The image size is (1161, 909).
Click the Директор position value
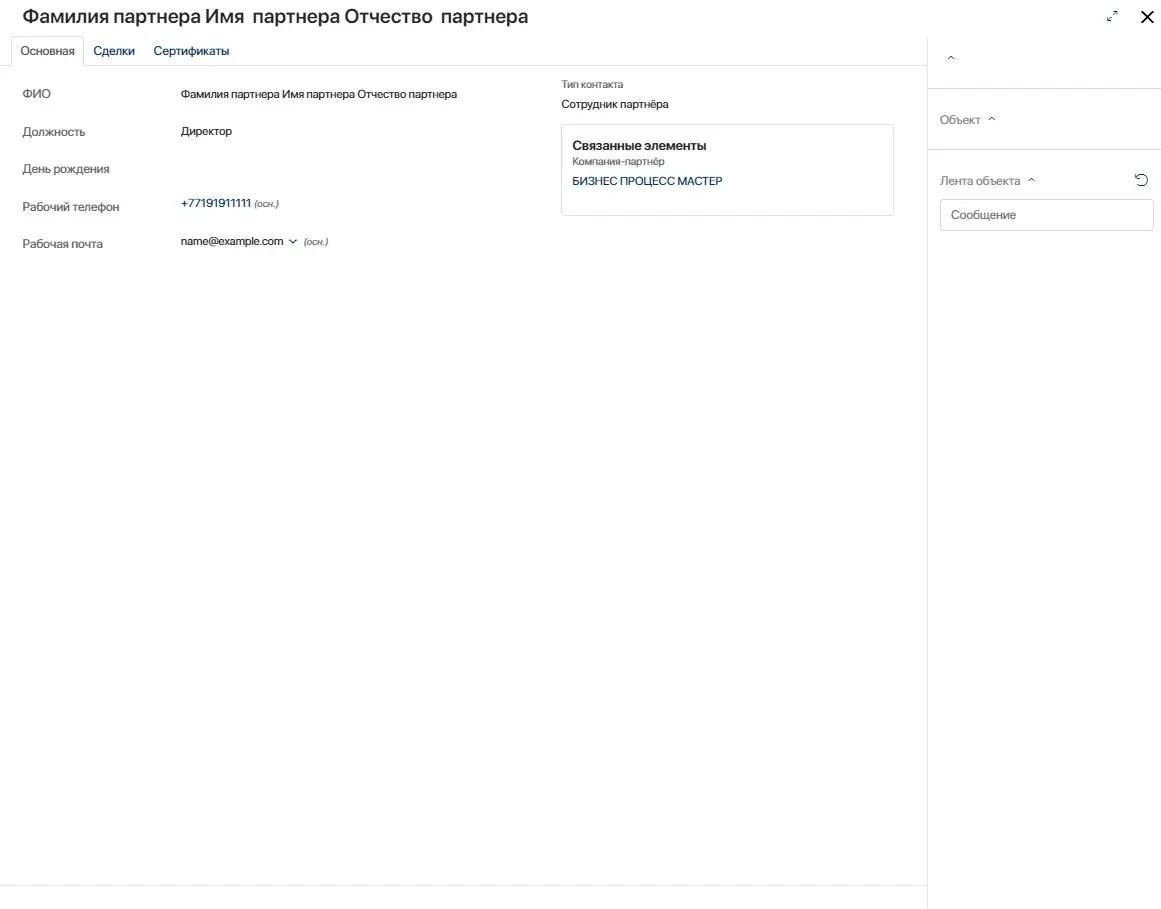tap(206, 131)
